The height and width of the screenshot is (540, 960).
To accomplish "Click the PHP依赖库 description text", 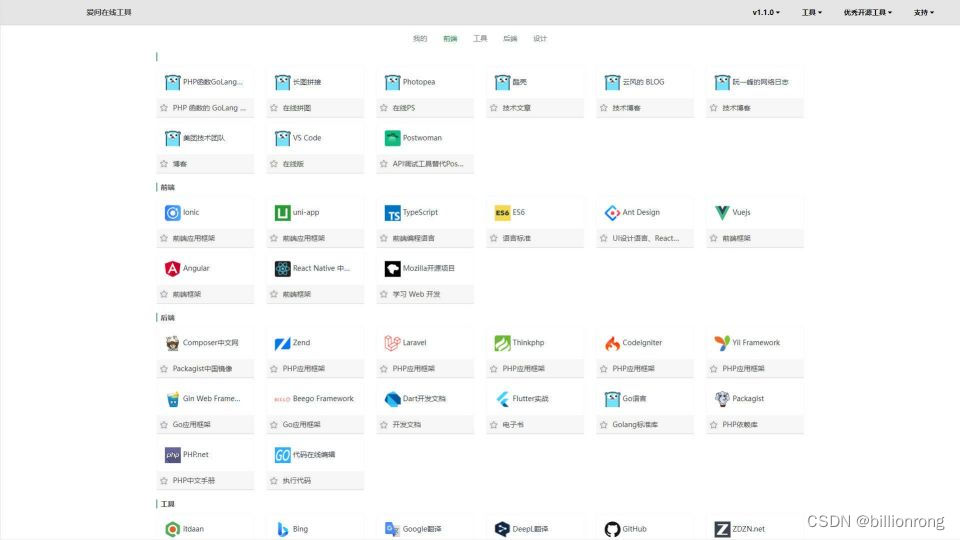I will (740, 424).
